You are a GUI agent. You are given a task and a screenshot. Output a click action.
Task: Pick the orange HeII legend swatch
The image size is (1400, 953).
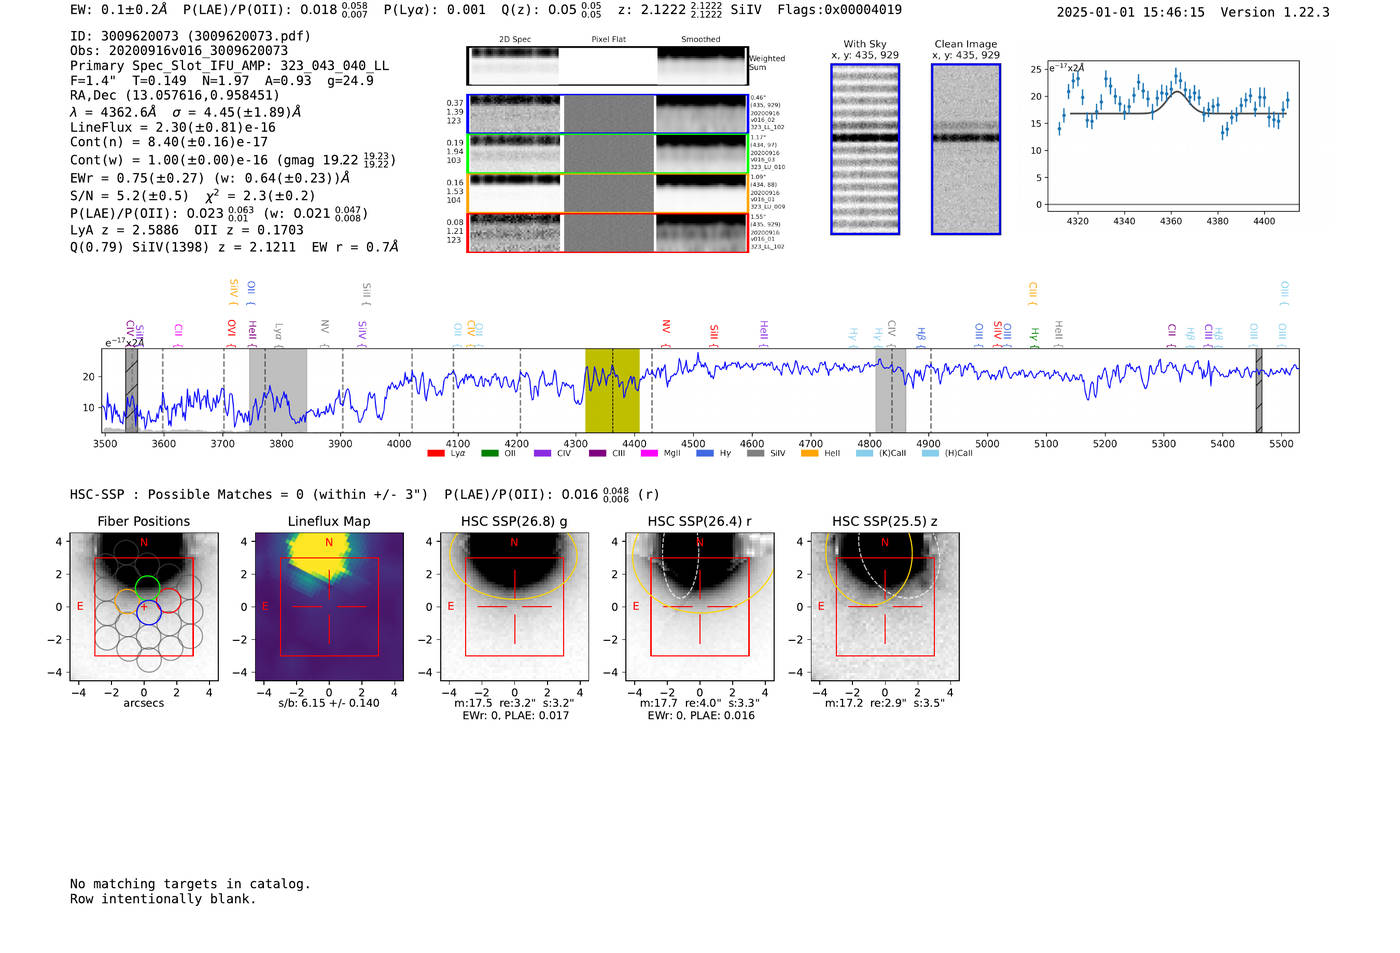coord(809,453)
